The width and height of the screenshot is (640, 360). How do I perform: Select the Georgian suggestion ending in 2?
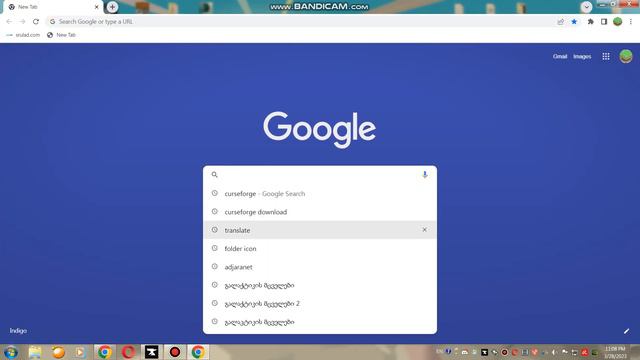pos(320,304)
